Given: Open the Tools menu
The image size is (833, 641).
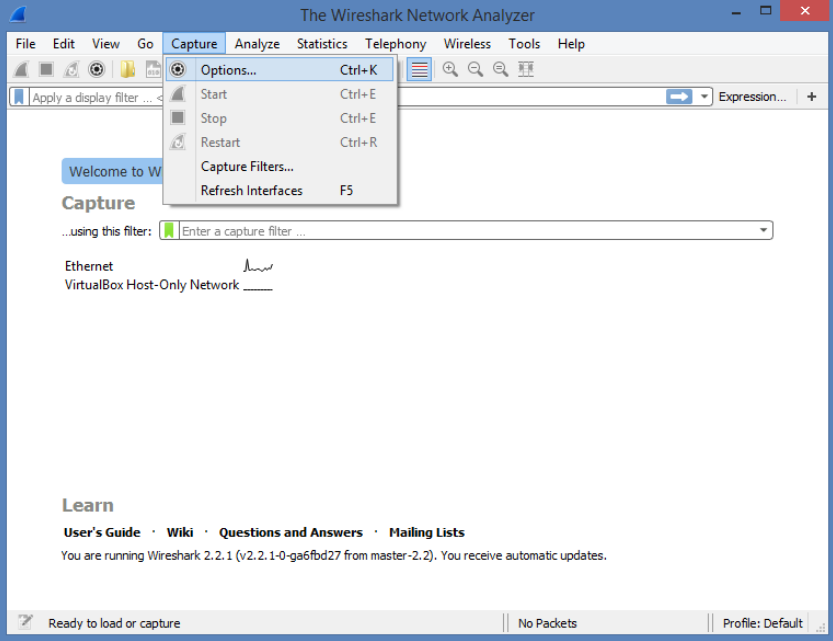Looking at the screenshot, I should (x=524, y=44).
